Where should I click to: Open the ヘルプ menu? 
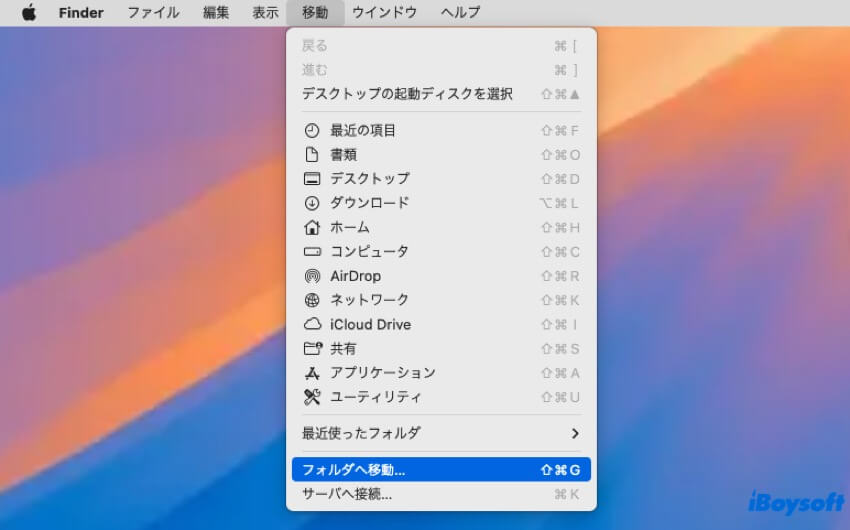[460, 12]
